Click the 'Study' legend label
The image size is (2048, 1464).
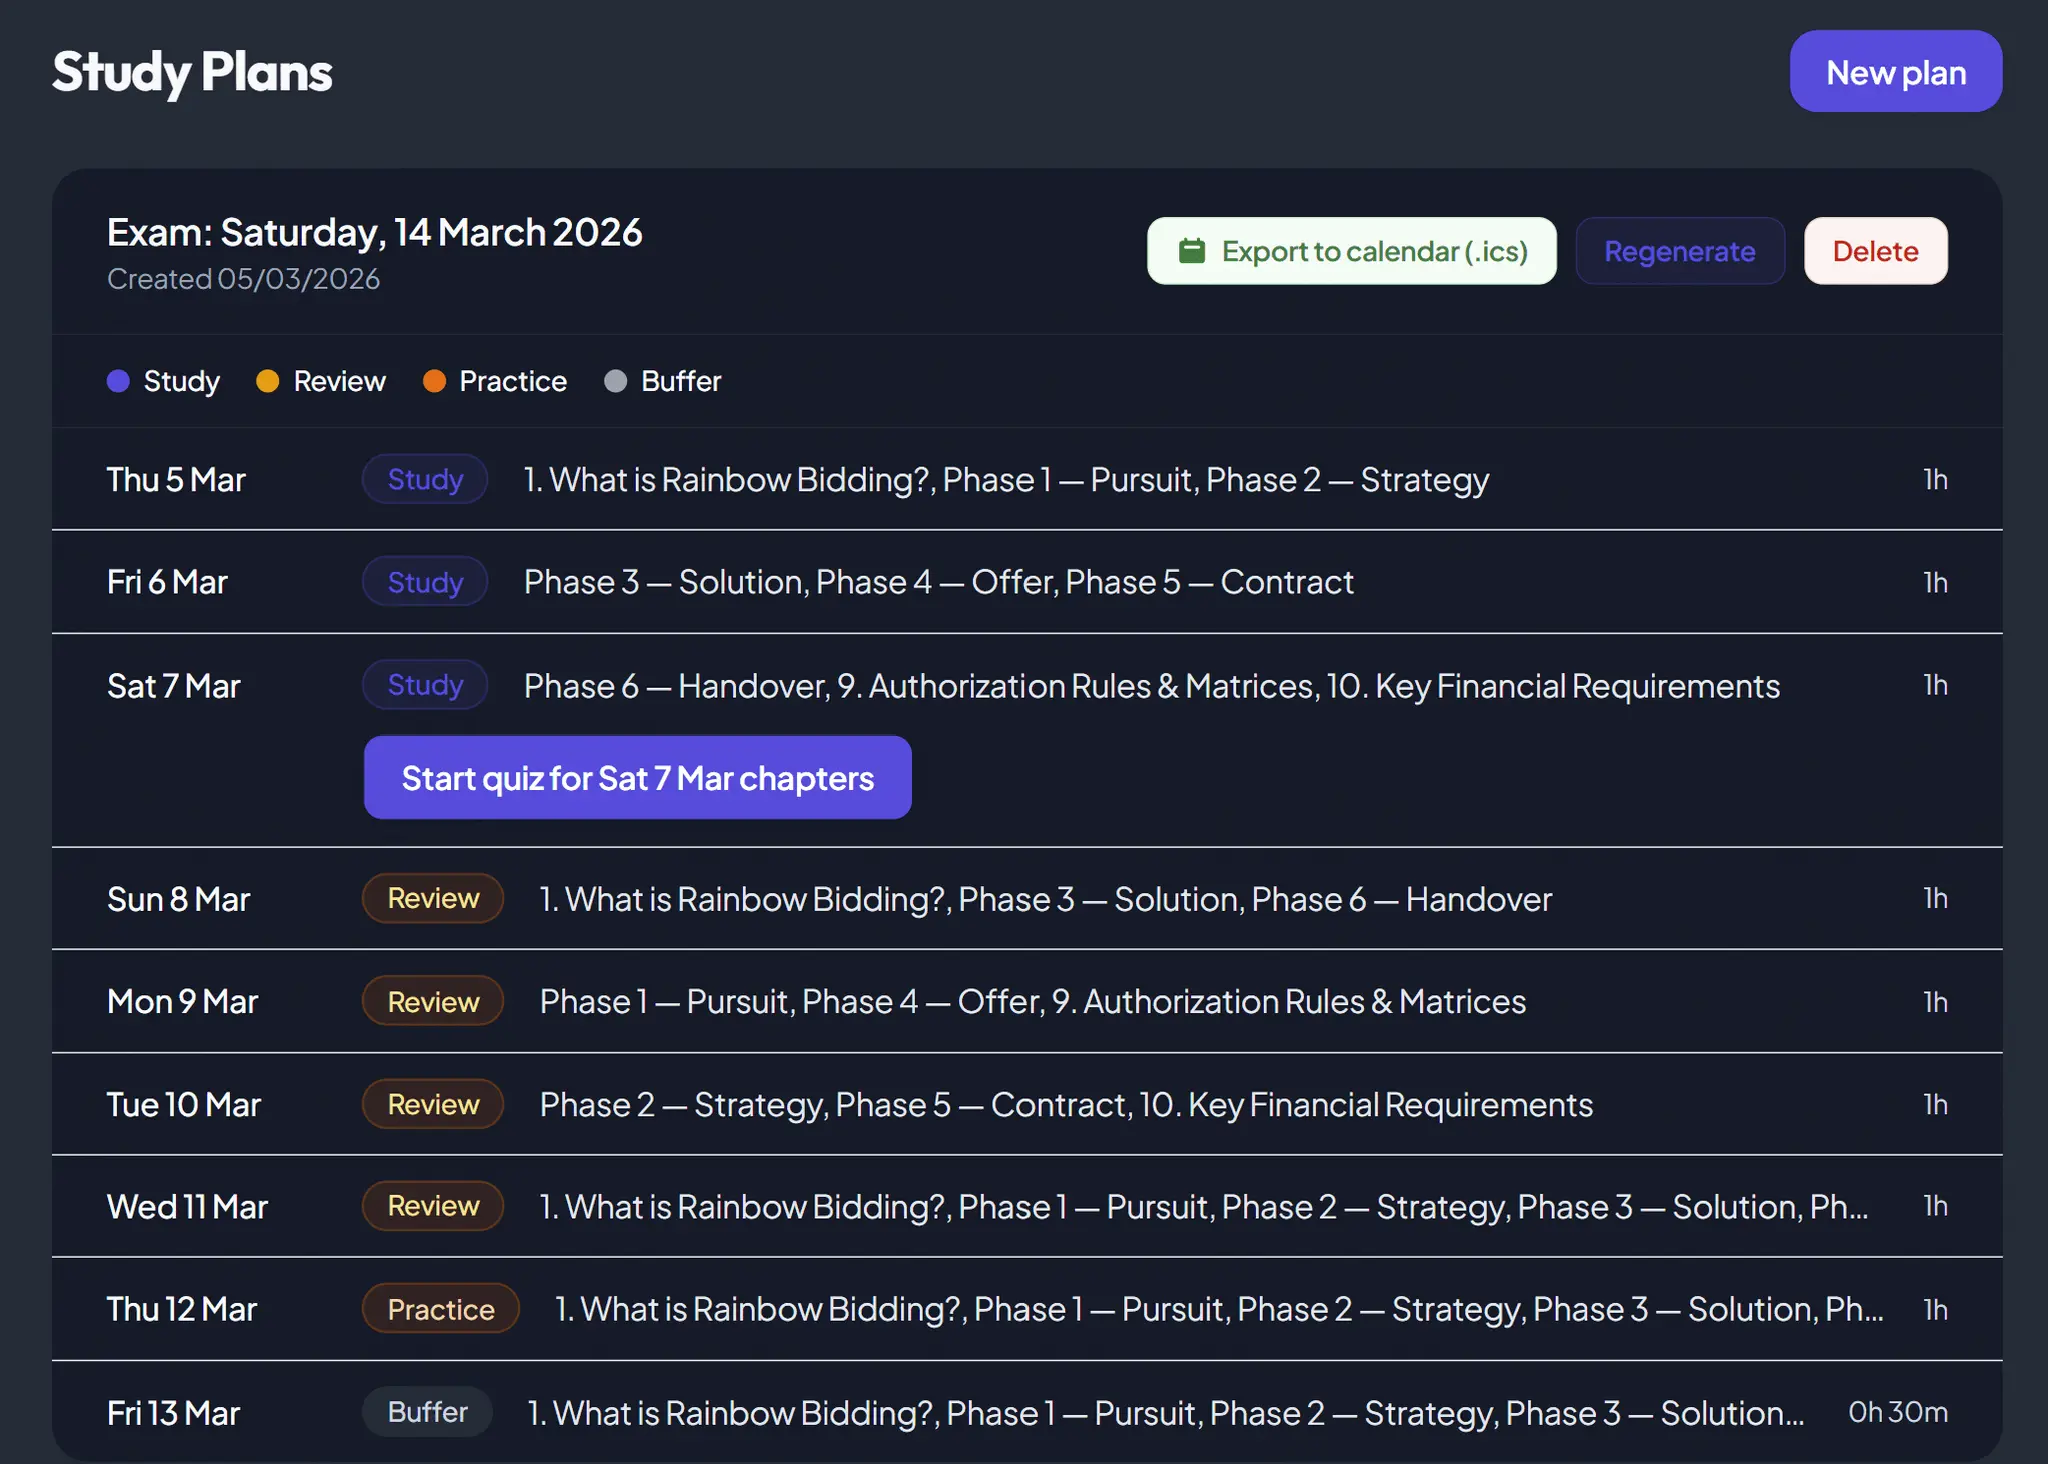point(181,381)
